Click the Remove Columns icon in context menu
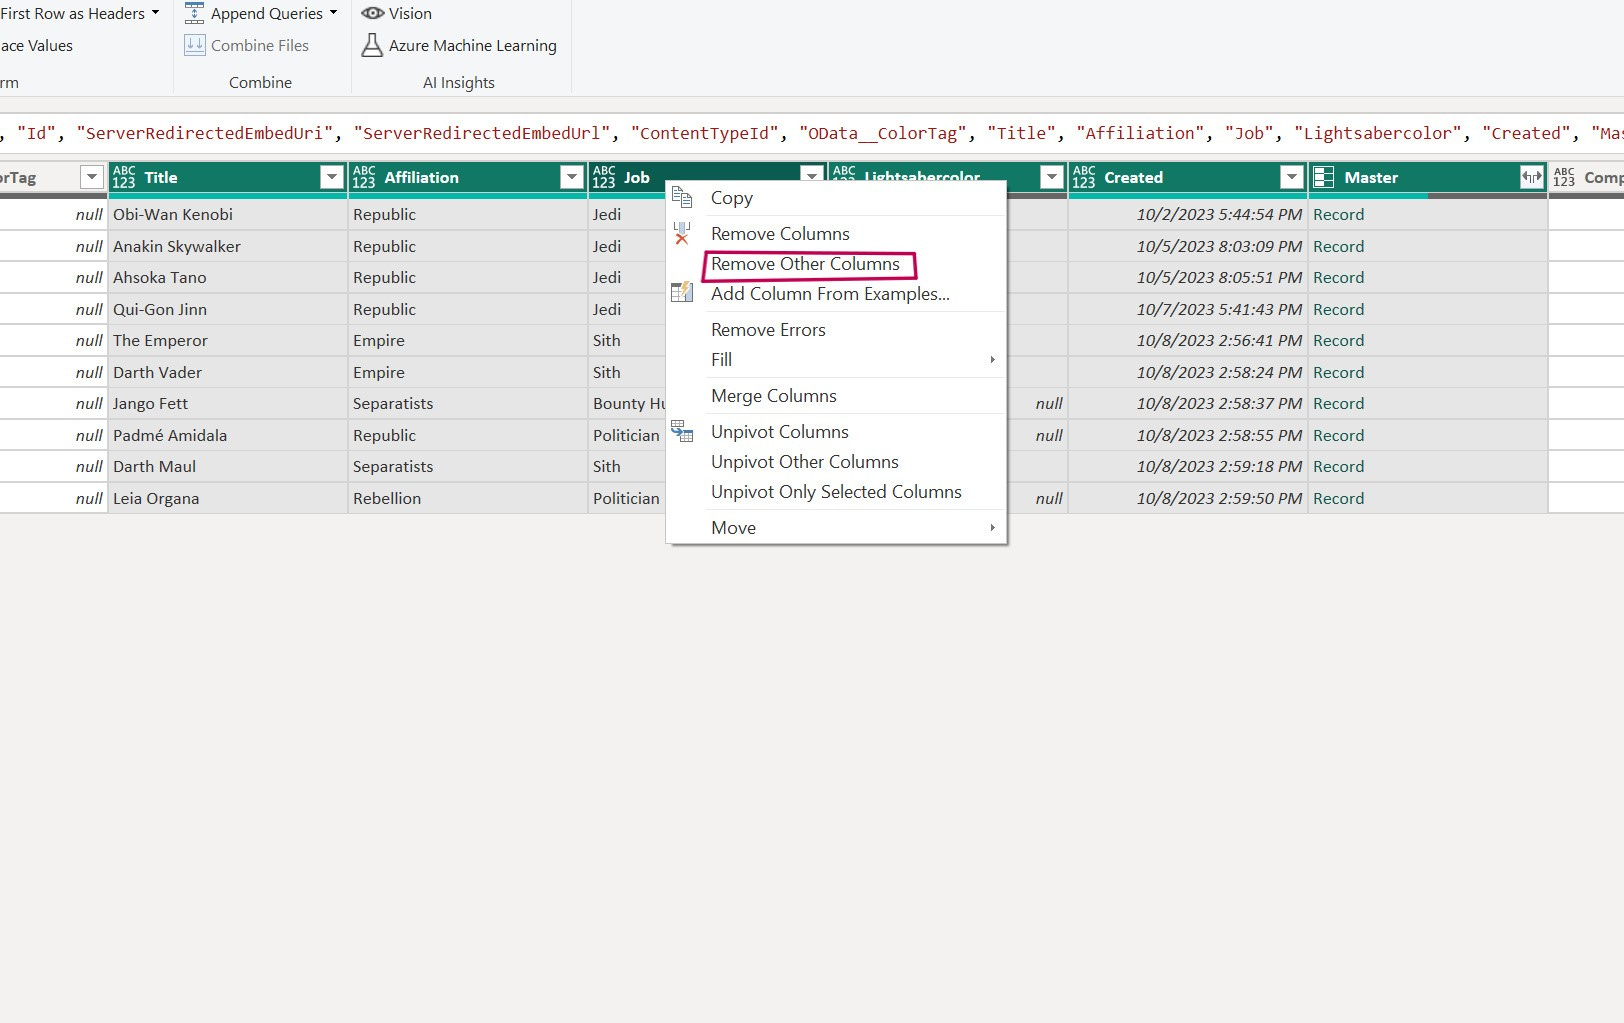 coord(682,233)
